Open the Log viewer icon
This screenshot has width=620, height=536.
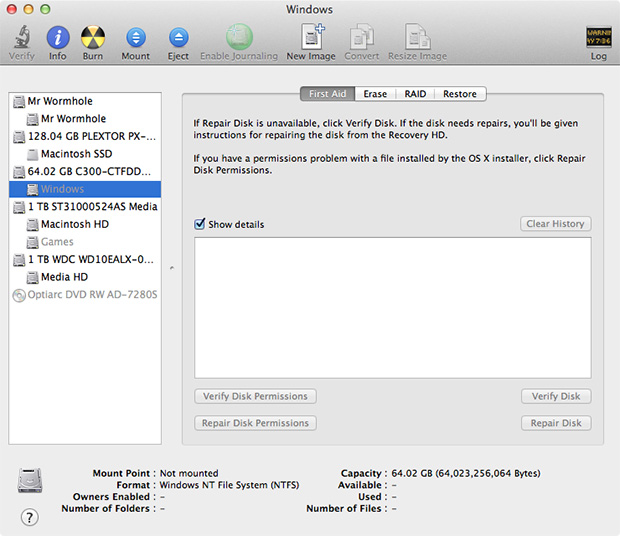[598, 37]
